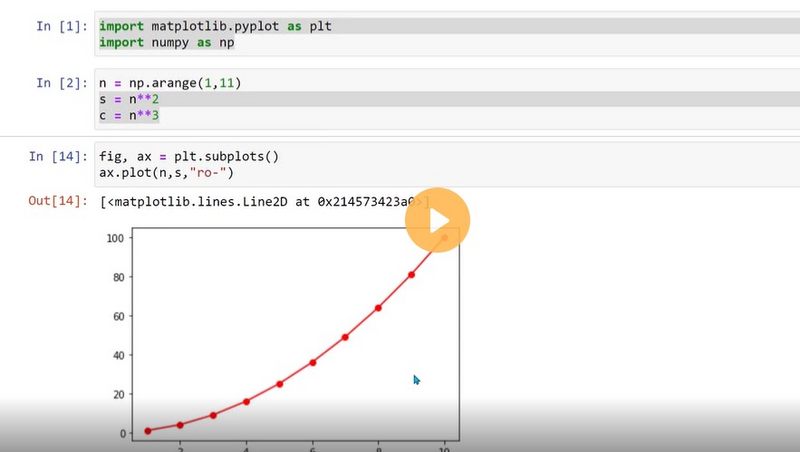The width and height of the screenshot is (800, 452).
Task: Click the 'c = n**3' code line
Action: (x=130, y=117)
